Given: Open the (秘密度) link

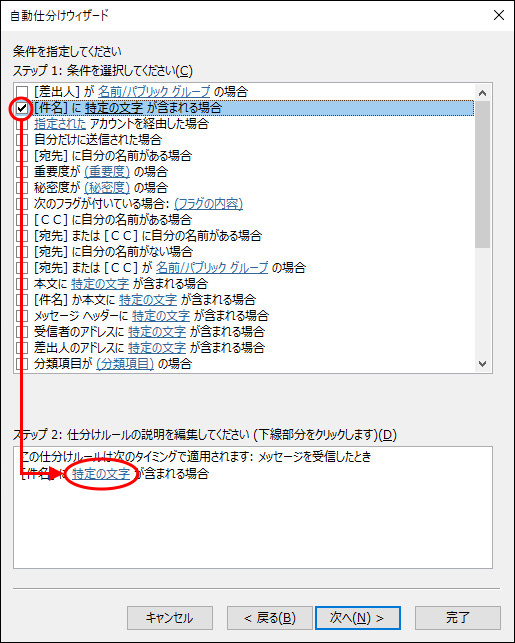Looking at the screenshot, I should coord(107,187).
